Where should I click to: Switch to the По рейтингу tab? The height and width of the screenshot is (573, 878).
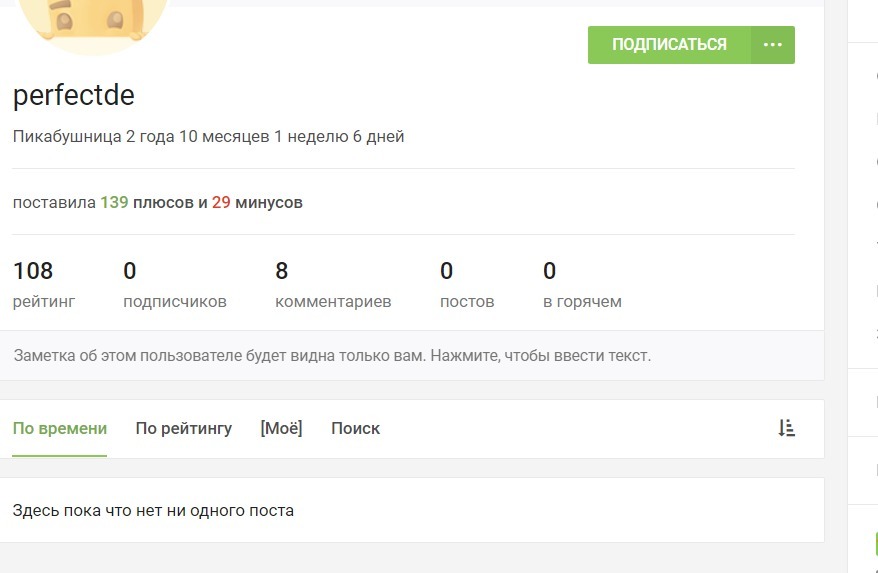tap(183, 428)
